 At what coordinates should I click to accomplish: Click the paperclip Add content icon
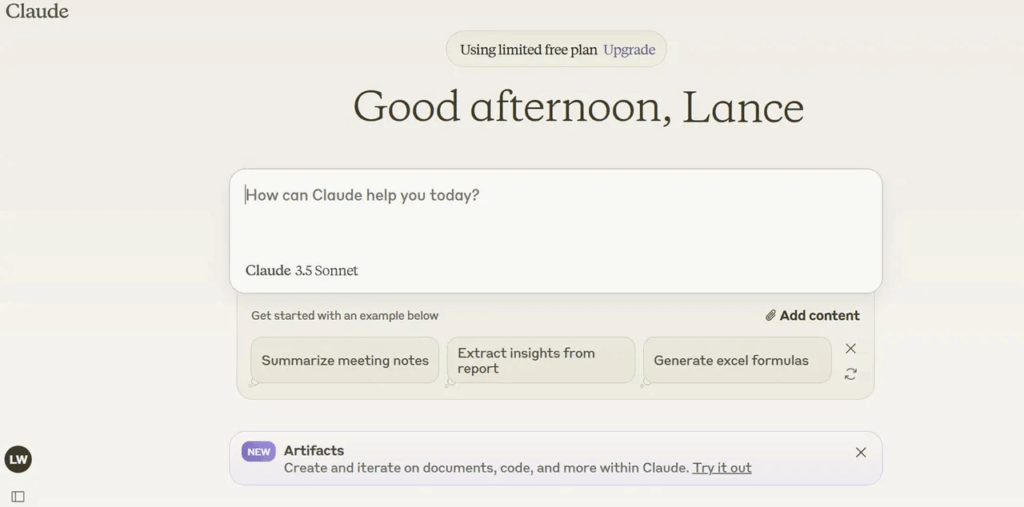tap(770, 316)
